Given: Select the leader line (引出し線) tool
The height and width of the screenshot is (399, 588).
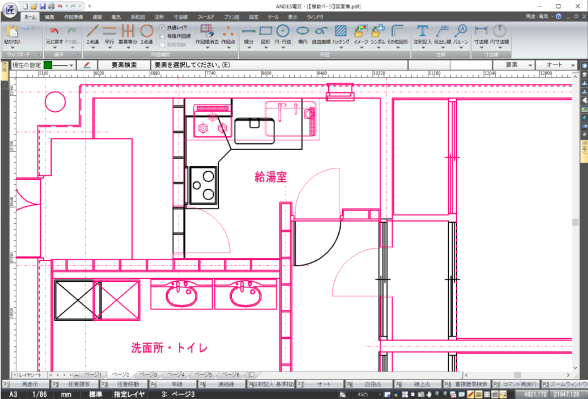Looking at the screenshot, I should (x=442, y=35).
